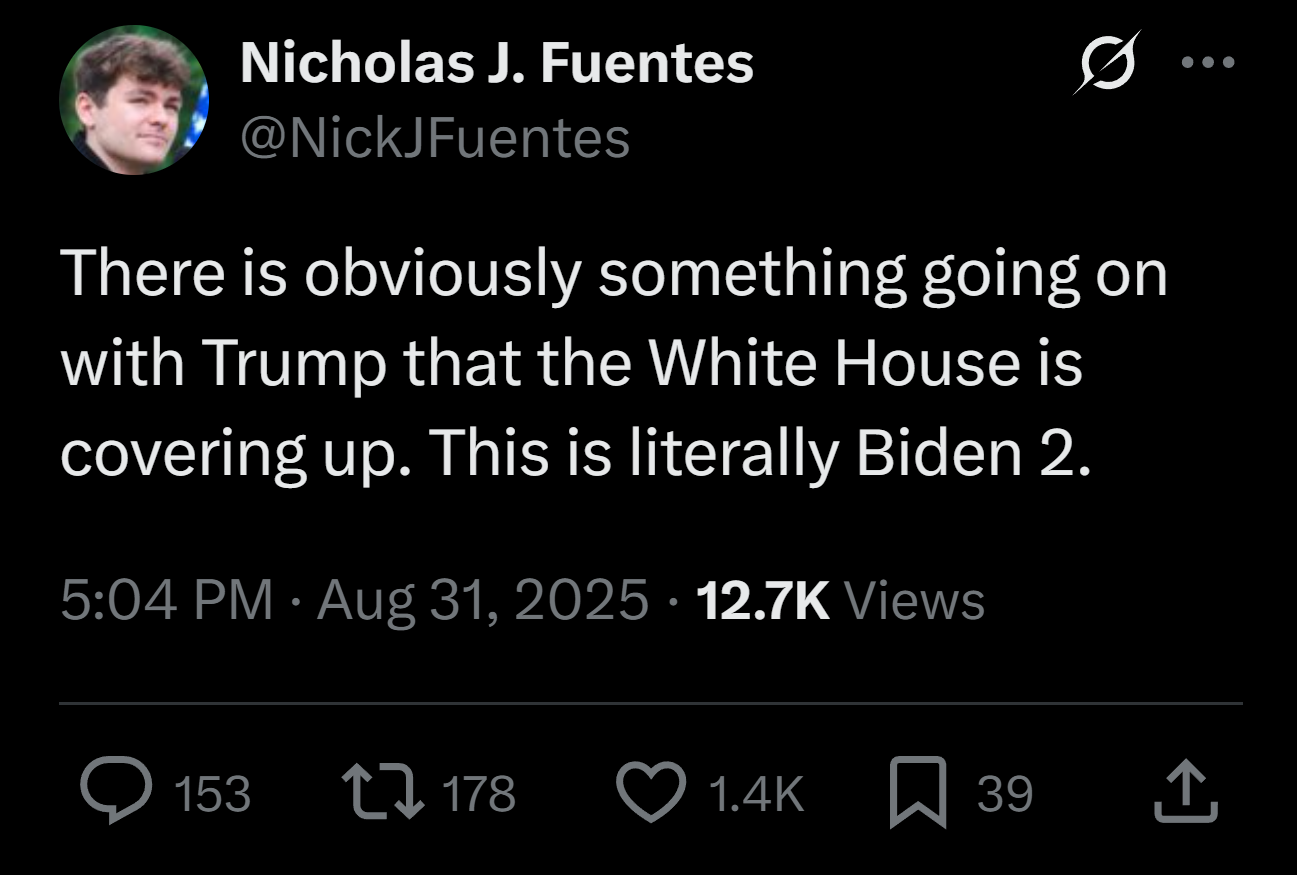Click the Aug 31, 2025 date
Screen dimensions: 1297x875
(x=483, y=601)
